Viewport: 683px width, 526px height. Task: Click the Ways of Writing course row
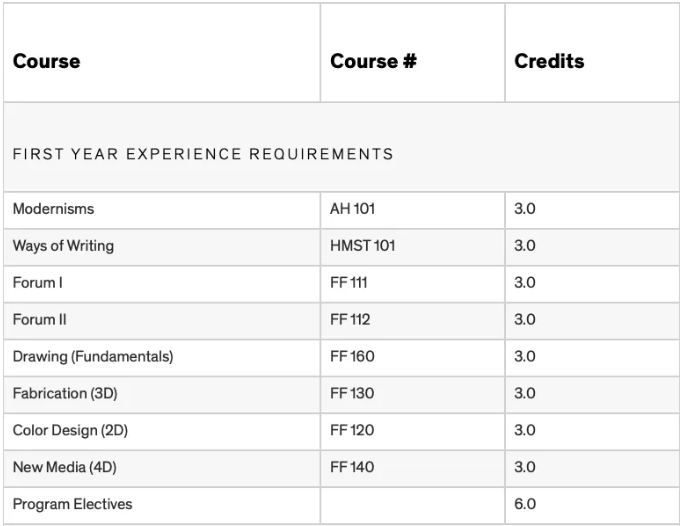(x=342, y=247)
